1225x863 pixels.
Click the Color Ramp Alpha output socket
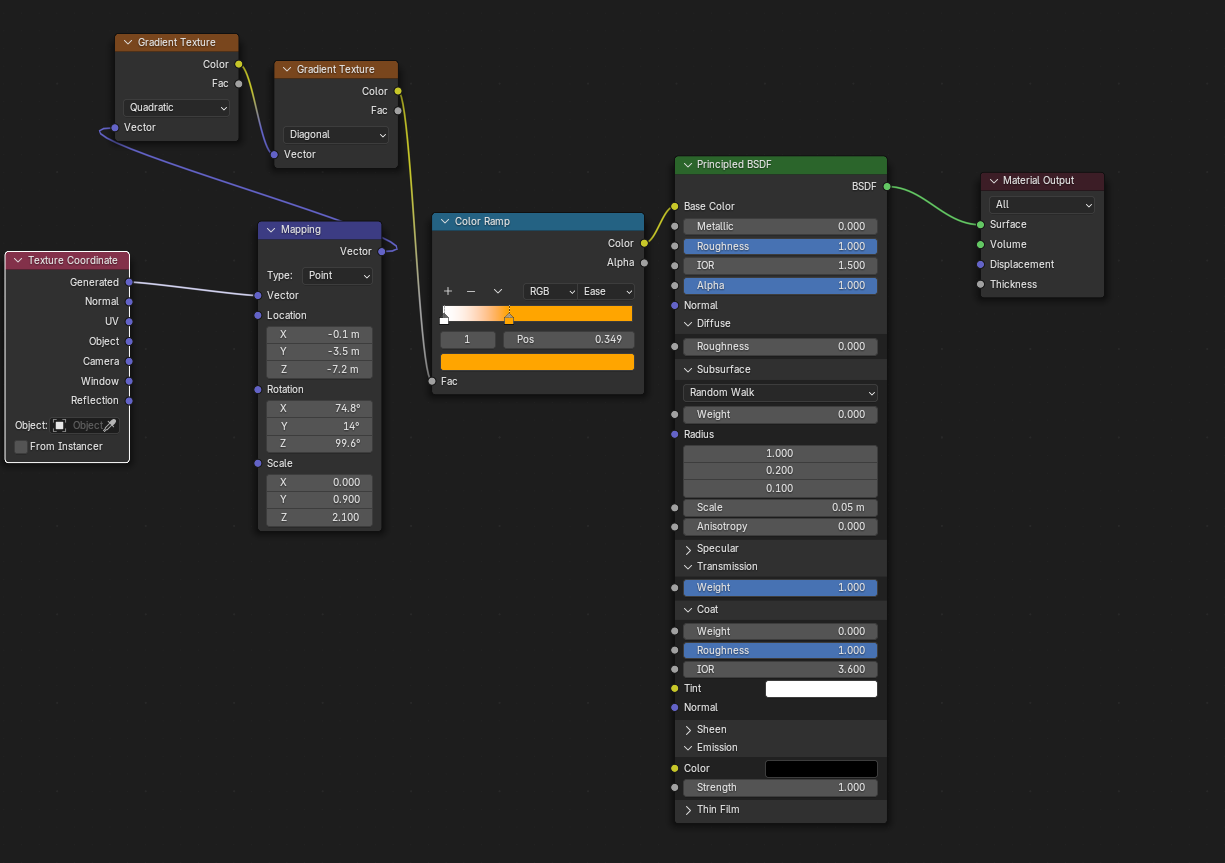[644, 263]
